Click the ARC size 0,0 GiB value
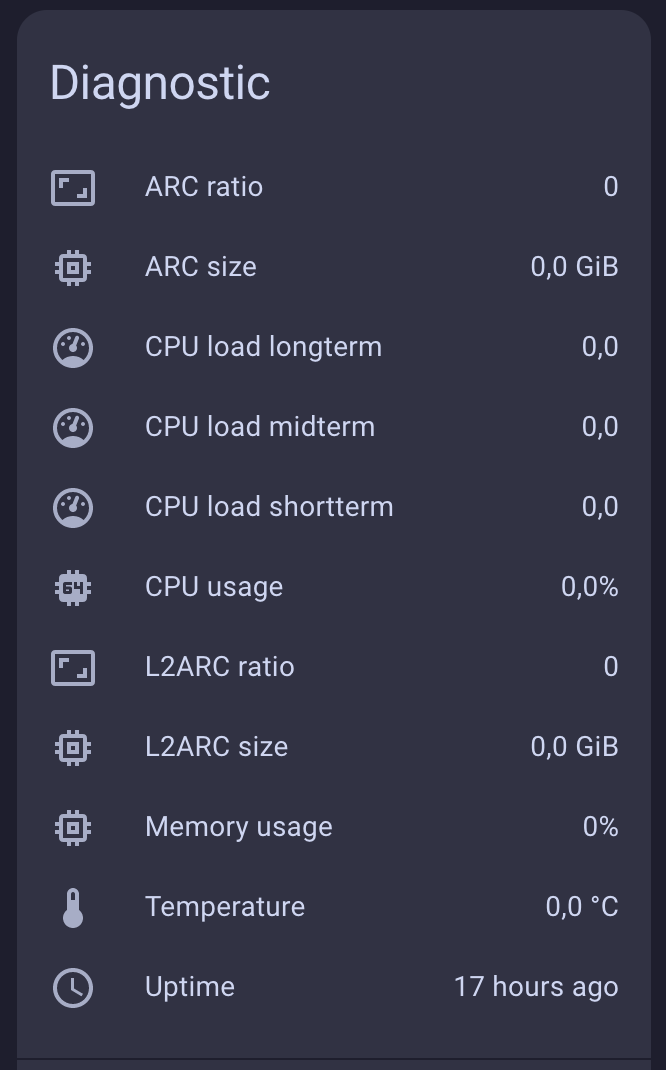 [x=574, y=267]
